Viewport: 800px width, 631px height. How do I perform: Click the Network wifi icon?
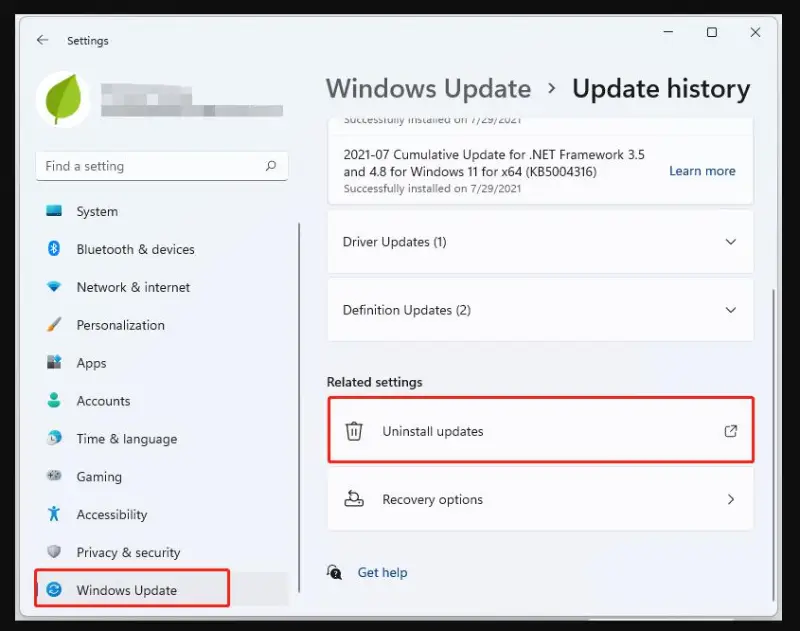click(x=54, y=286)
